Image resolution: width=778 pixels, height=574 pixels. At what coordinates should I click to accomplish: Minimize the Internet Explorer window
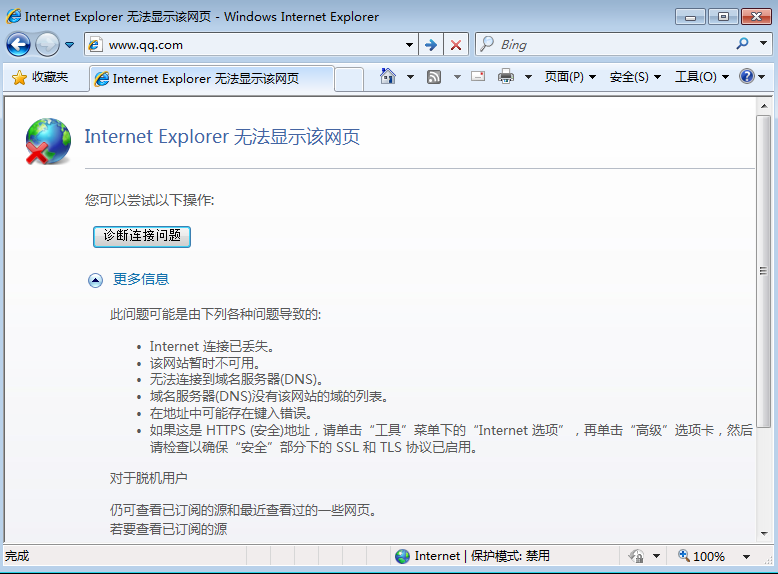(690, 16)
